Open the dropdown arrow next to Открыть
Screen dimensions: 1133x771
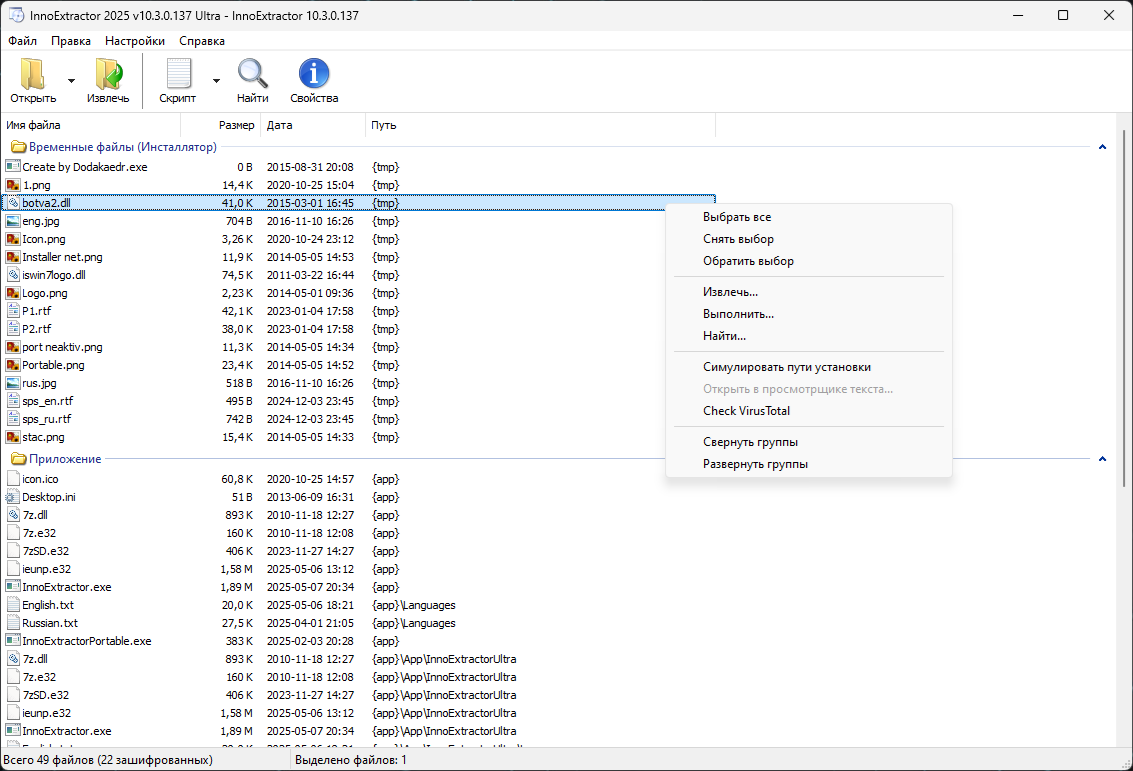coord(71,81)
